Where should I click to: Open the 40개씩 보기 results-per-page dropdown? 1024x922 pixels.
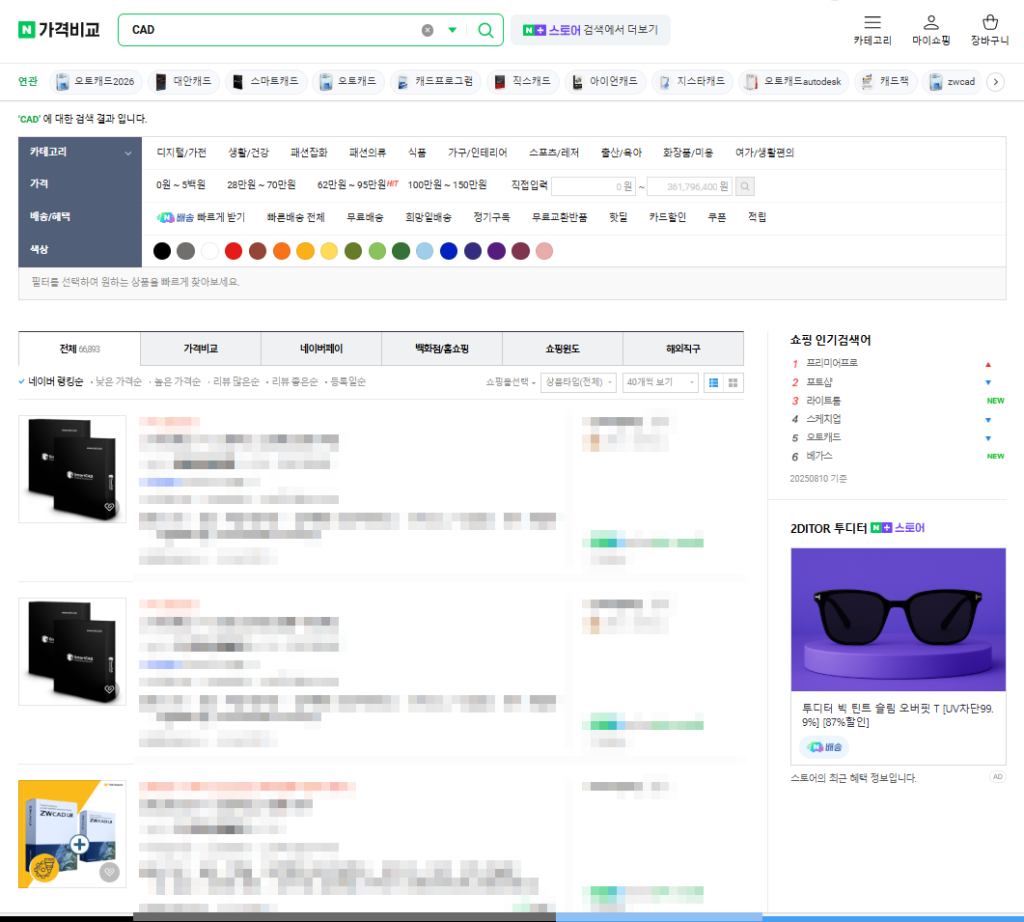click(x=658, y=382)
